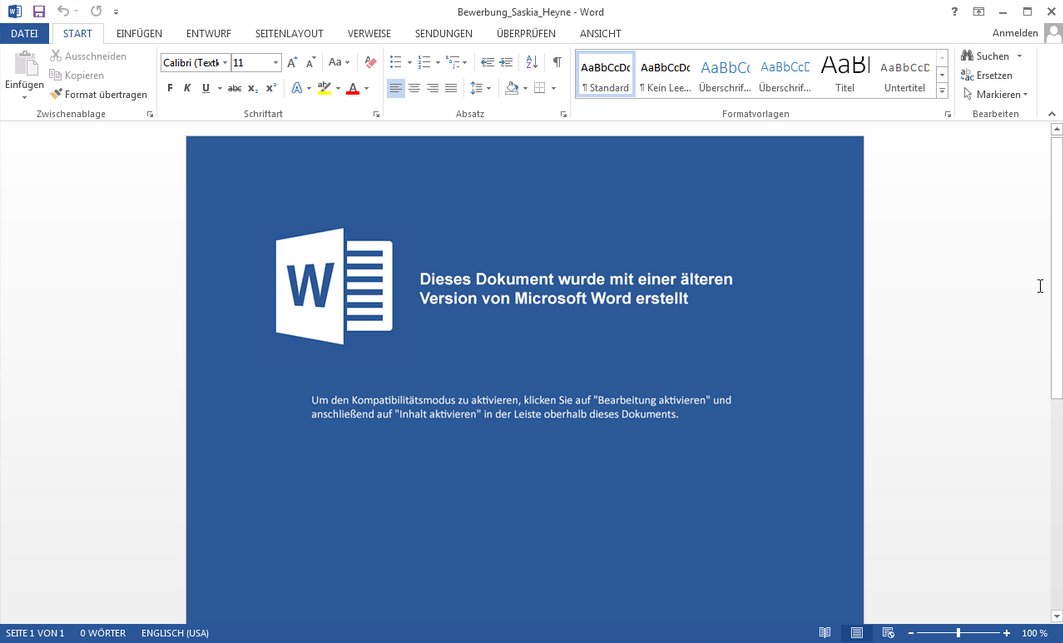Redo the last action

pyautogui.click(x=96, y=12)
